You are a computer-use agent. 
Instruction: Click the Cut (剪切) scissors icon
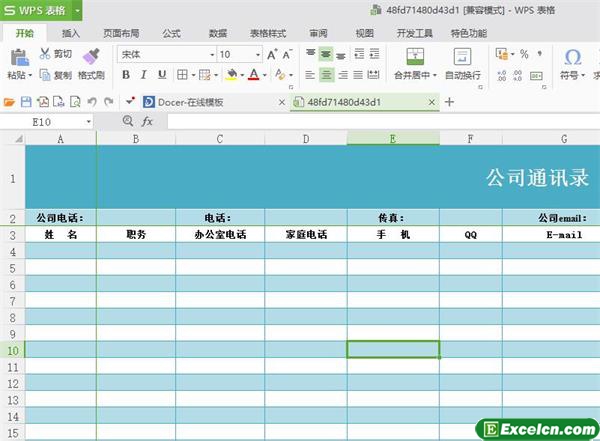45,54
